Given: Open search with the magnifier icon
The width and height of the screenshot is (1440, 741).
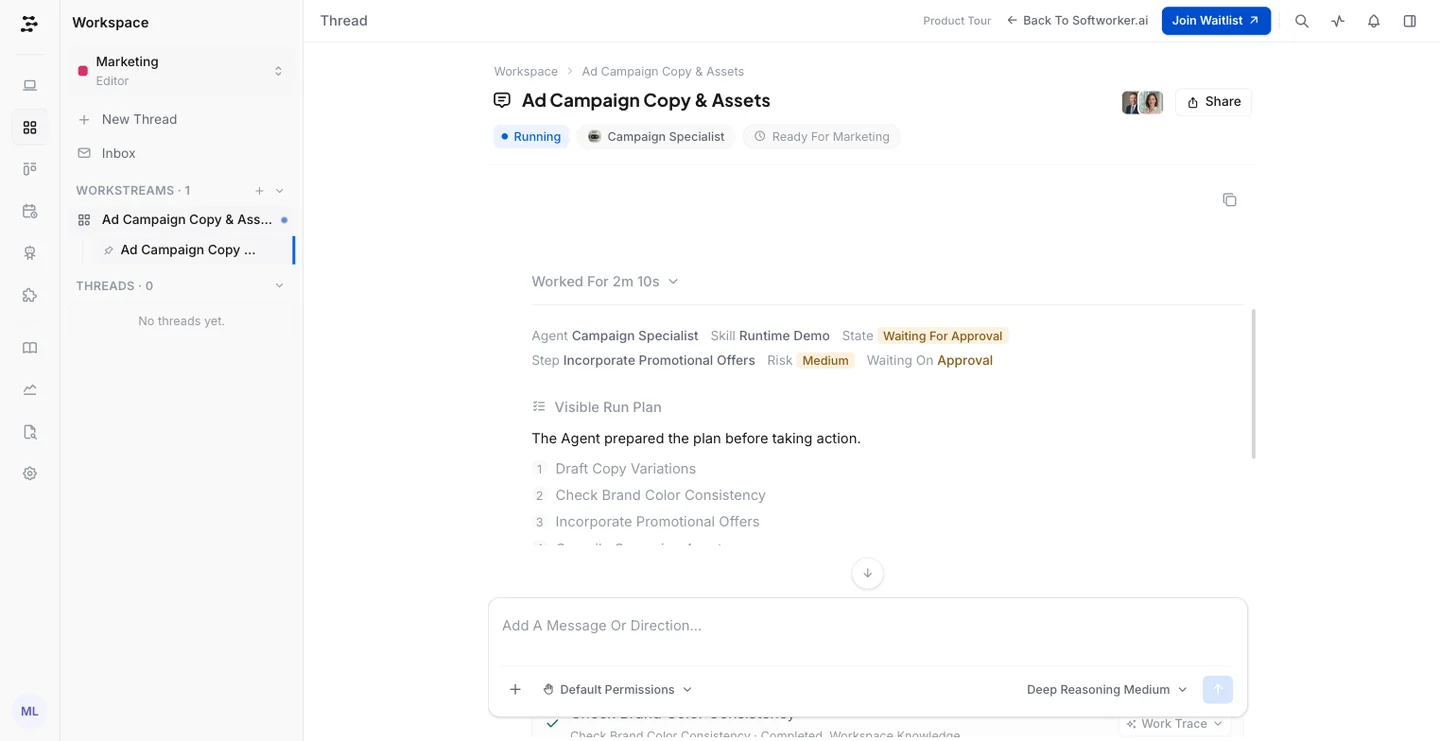Looking at the screenshot, I should click(x=1302, y=21).
